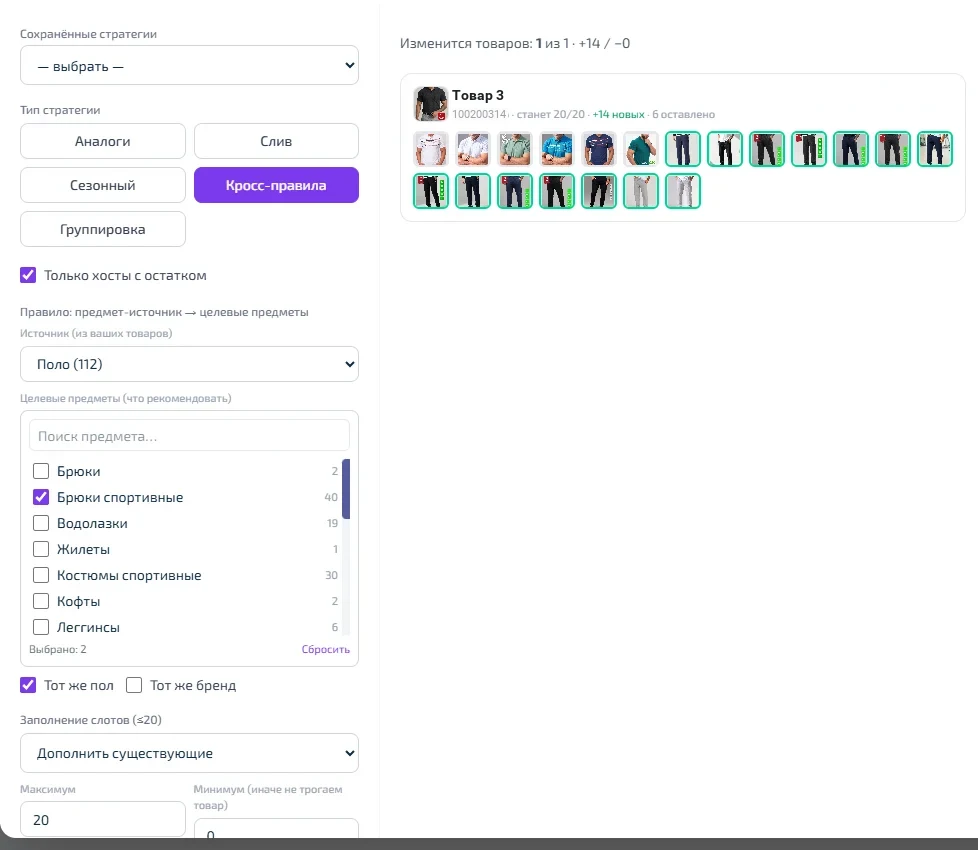Pick the Кросс-правила strategy button
This screenshot has width=978, height=850.
pos(276,185)
